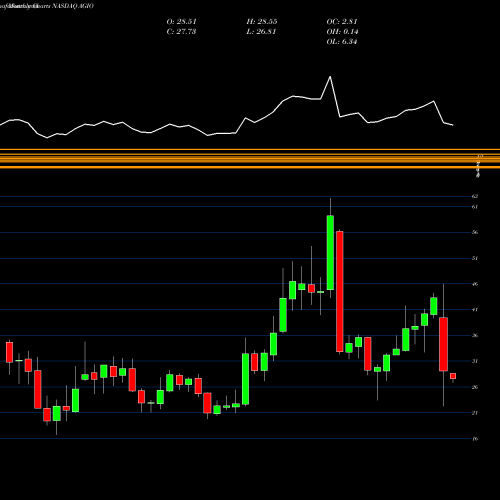Click the 46 price axis label
500x500 pixels.
[475, 284]
